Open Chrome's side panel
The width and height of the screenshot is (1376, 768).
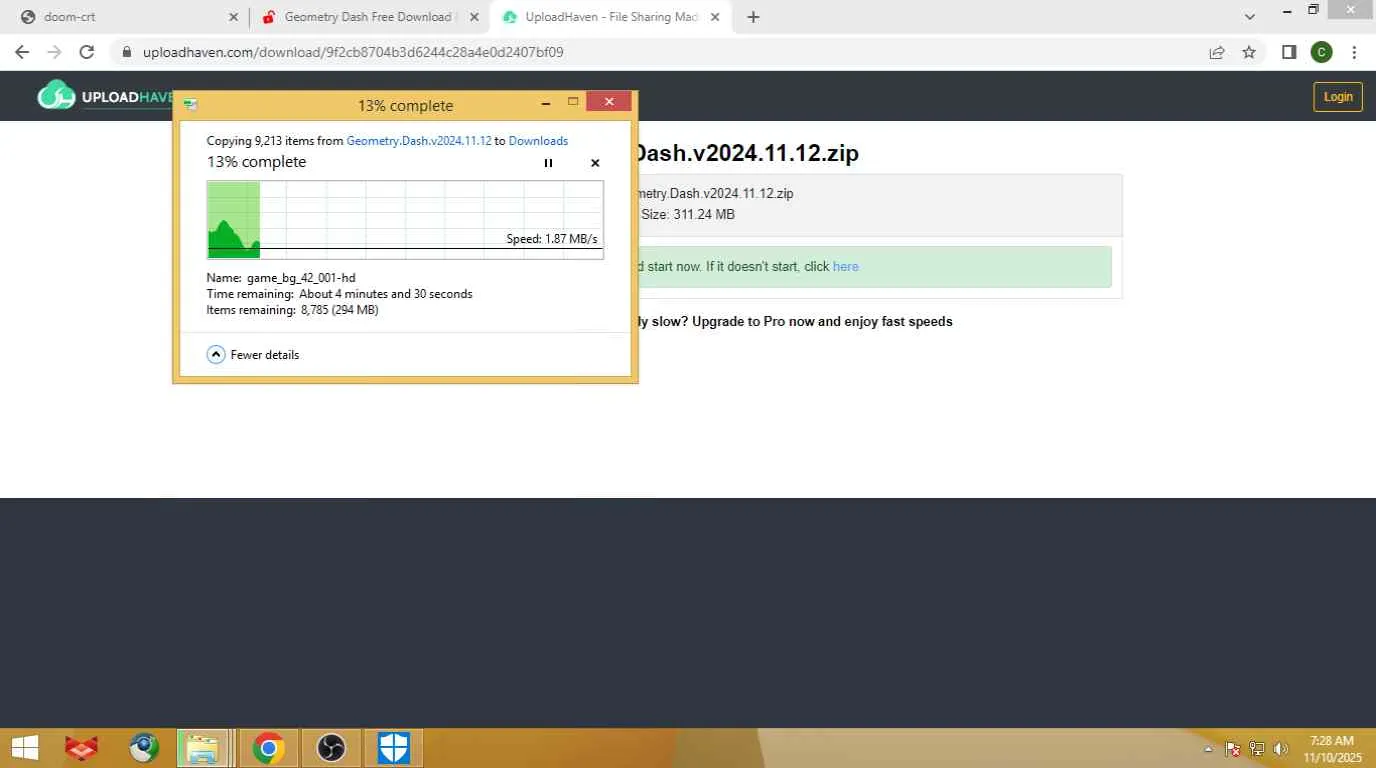[1289, 52]
